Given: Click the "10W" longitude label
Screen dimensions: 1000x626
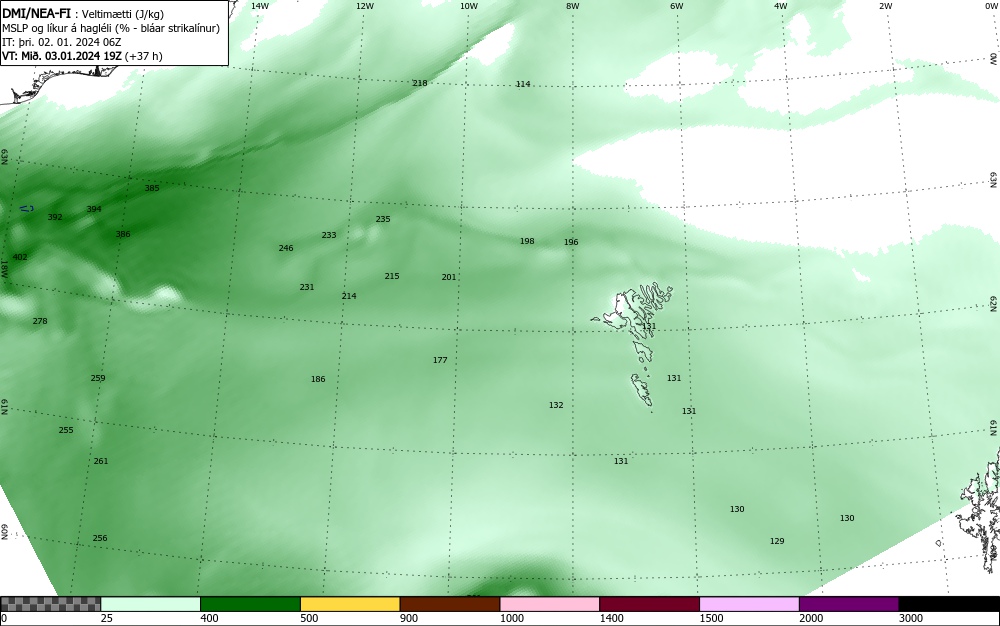Looking at the screenshot, I should [x=469, y=6].
